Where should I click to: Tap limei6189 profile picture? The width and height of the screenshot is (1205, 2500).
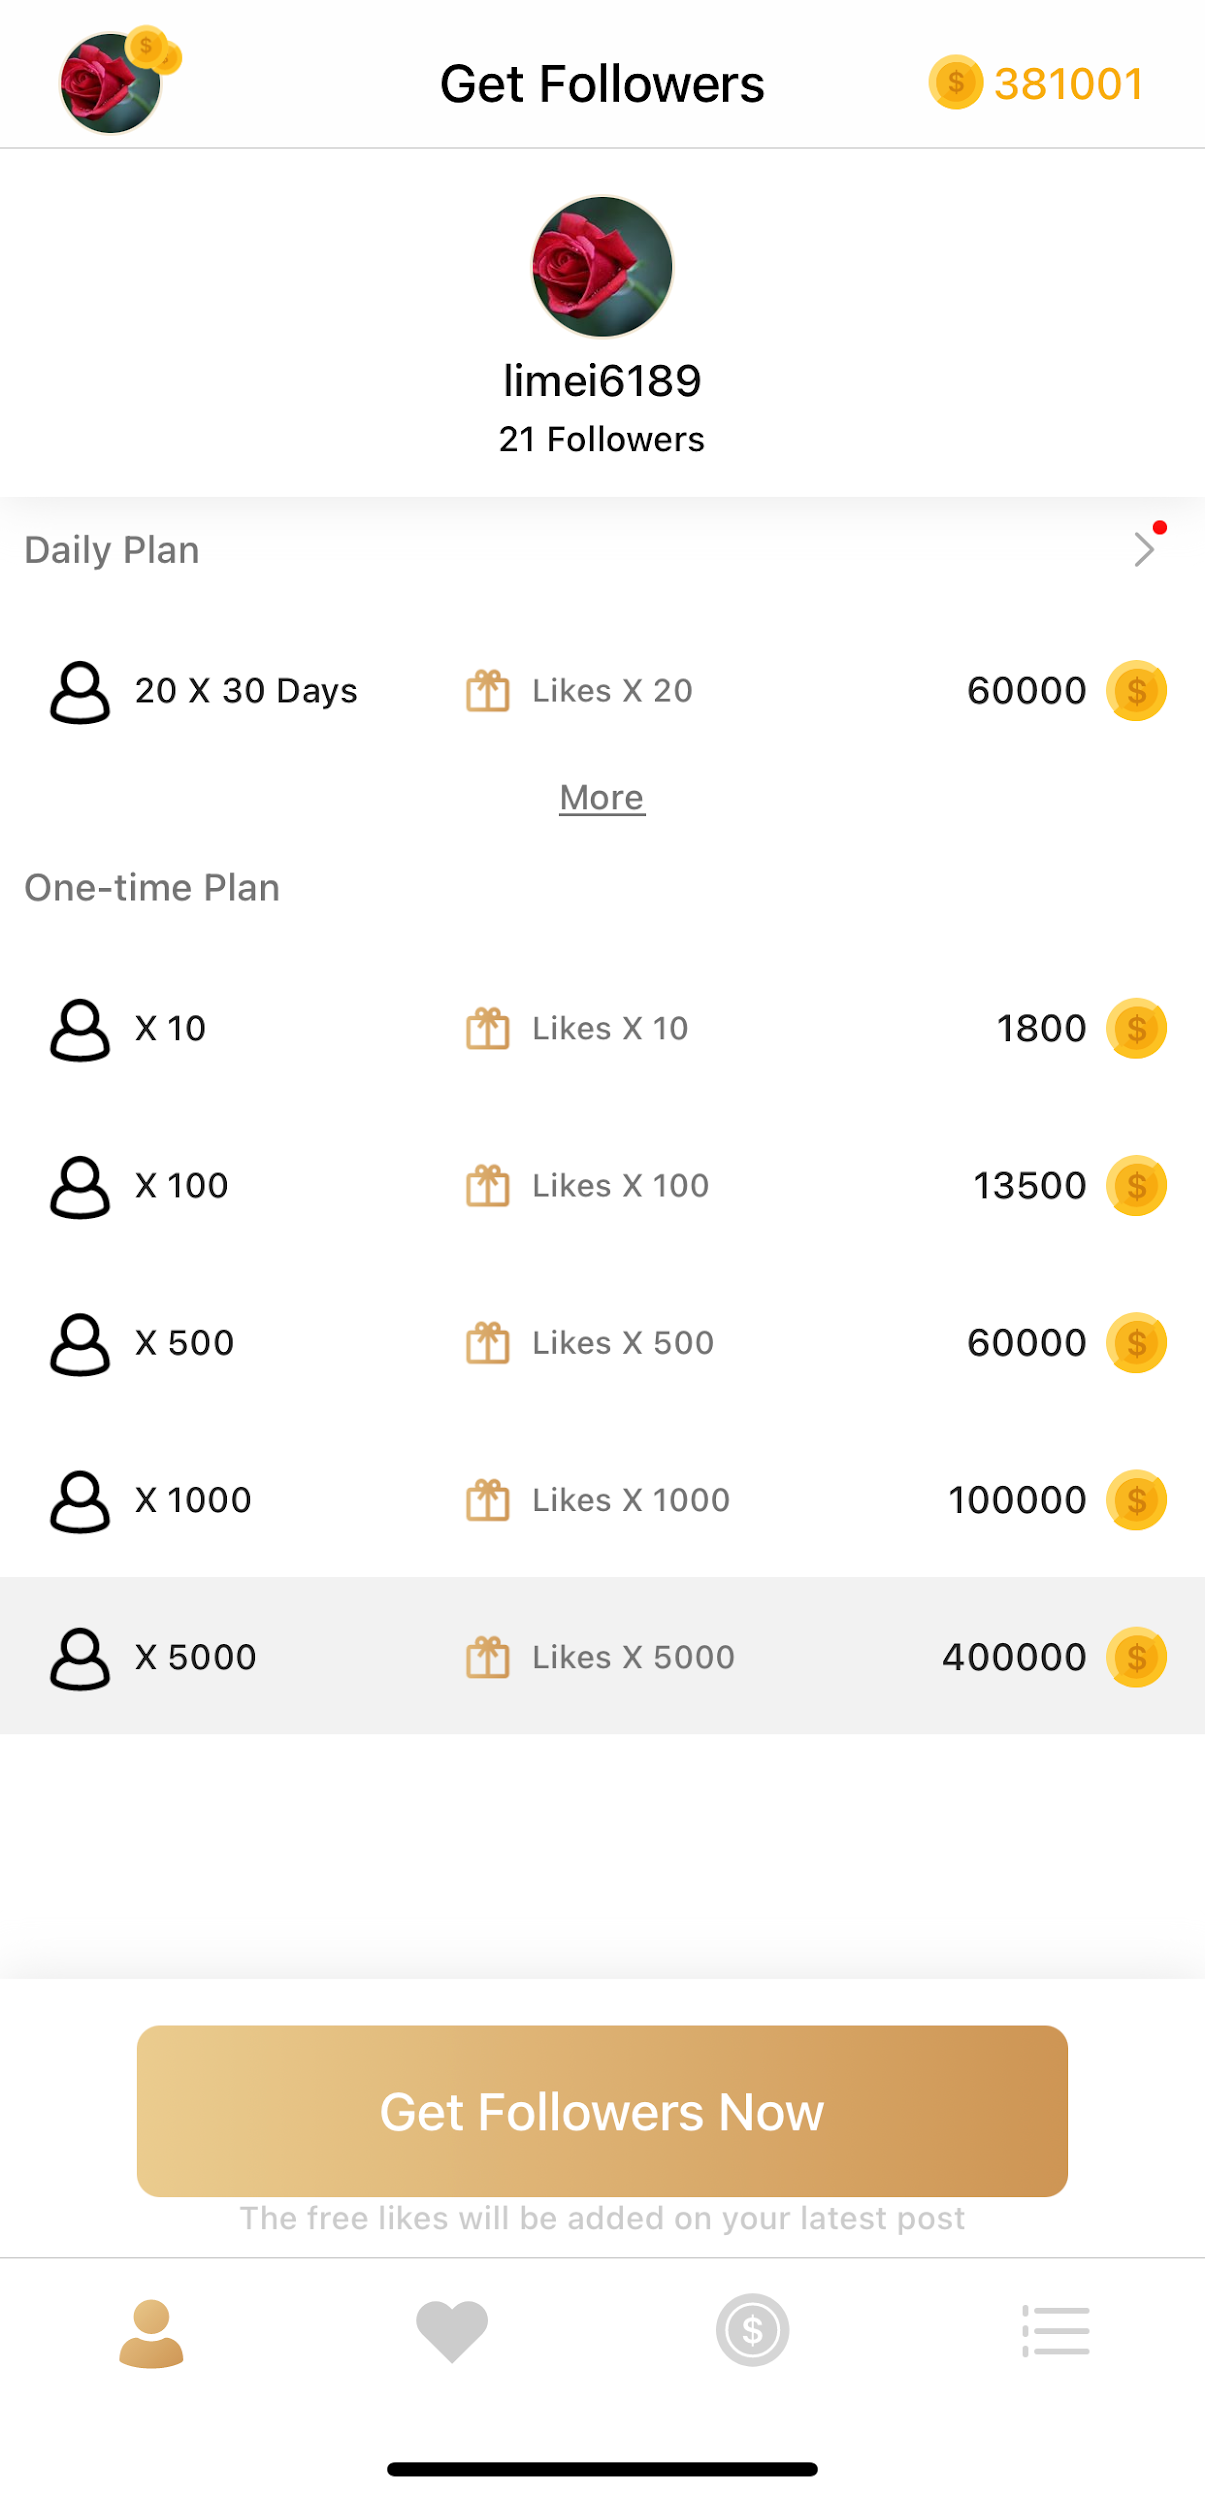[x=602, y=267]
